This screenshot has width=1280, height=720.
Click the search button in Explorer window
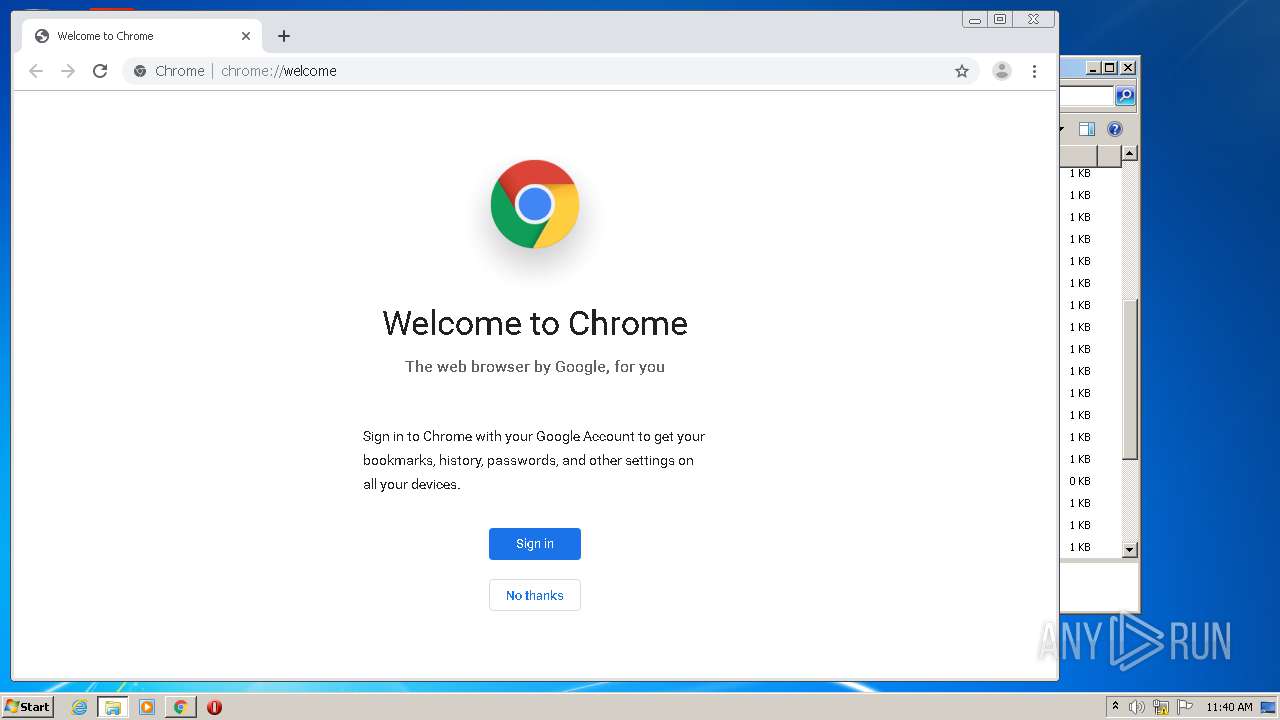(1125, 96)
